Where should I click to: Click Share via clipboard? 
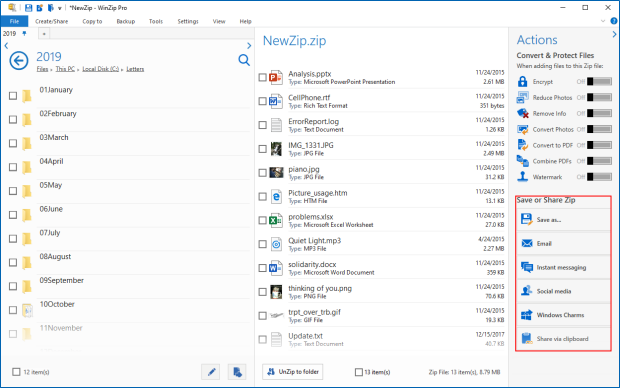[563, 339]
